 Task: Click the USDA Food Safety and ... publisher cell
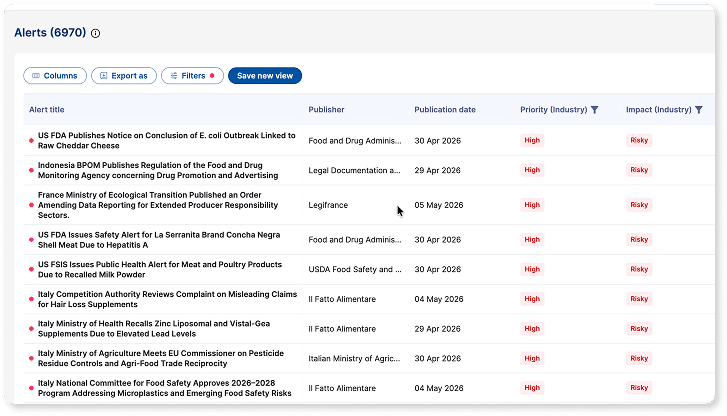pyautogui.click(x=355, y=269)
